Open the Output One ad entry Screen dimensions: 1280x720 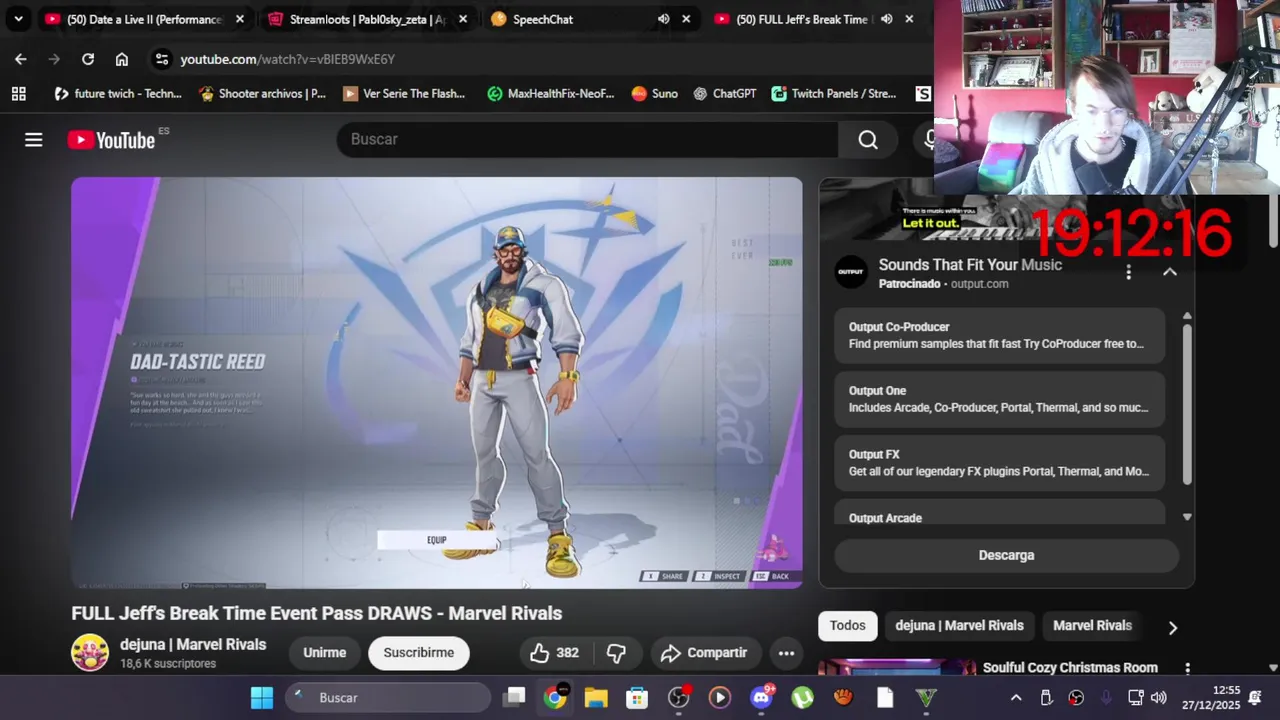[1000, 399]
